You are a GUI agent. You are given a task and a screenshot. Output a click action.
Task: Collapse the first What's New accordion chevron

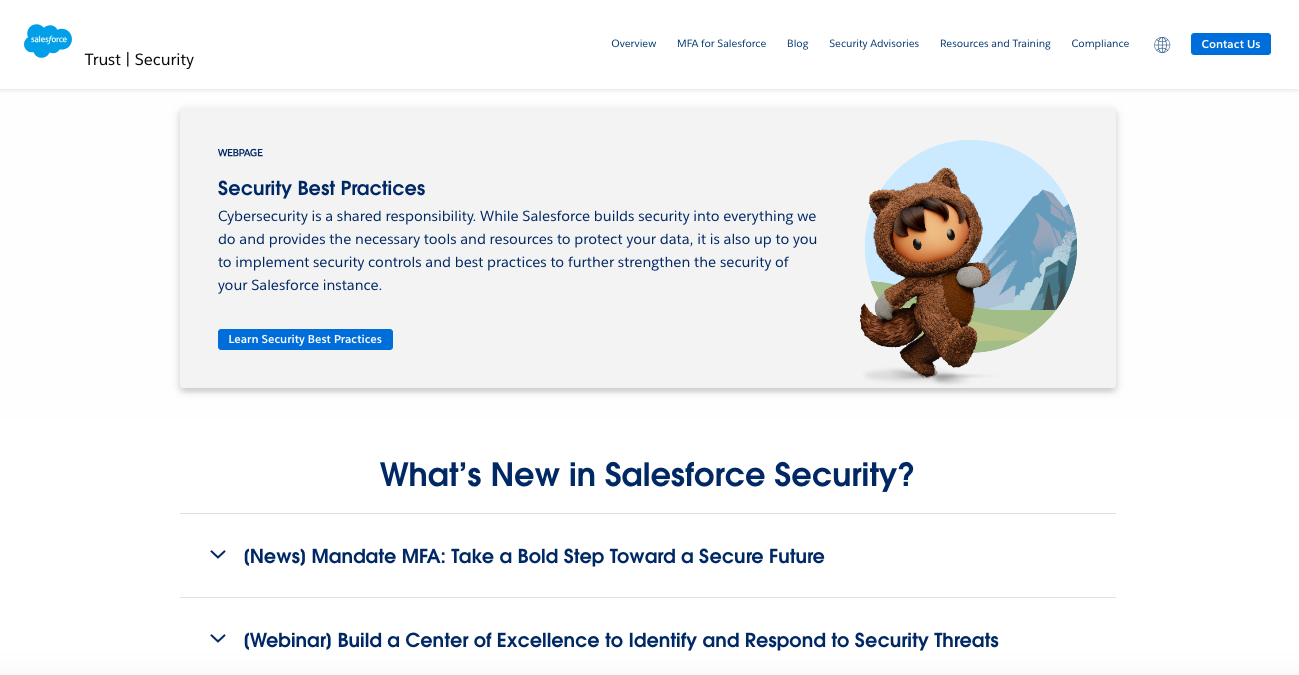tap(217, 555)
